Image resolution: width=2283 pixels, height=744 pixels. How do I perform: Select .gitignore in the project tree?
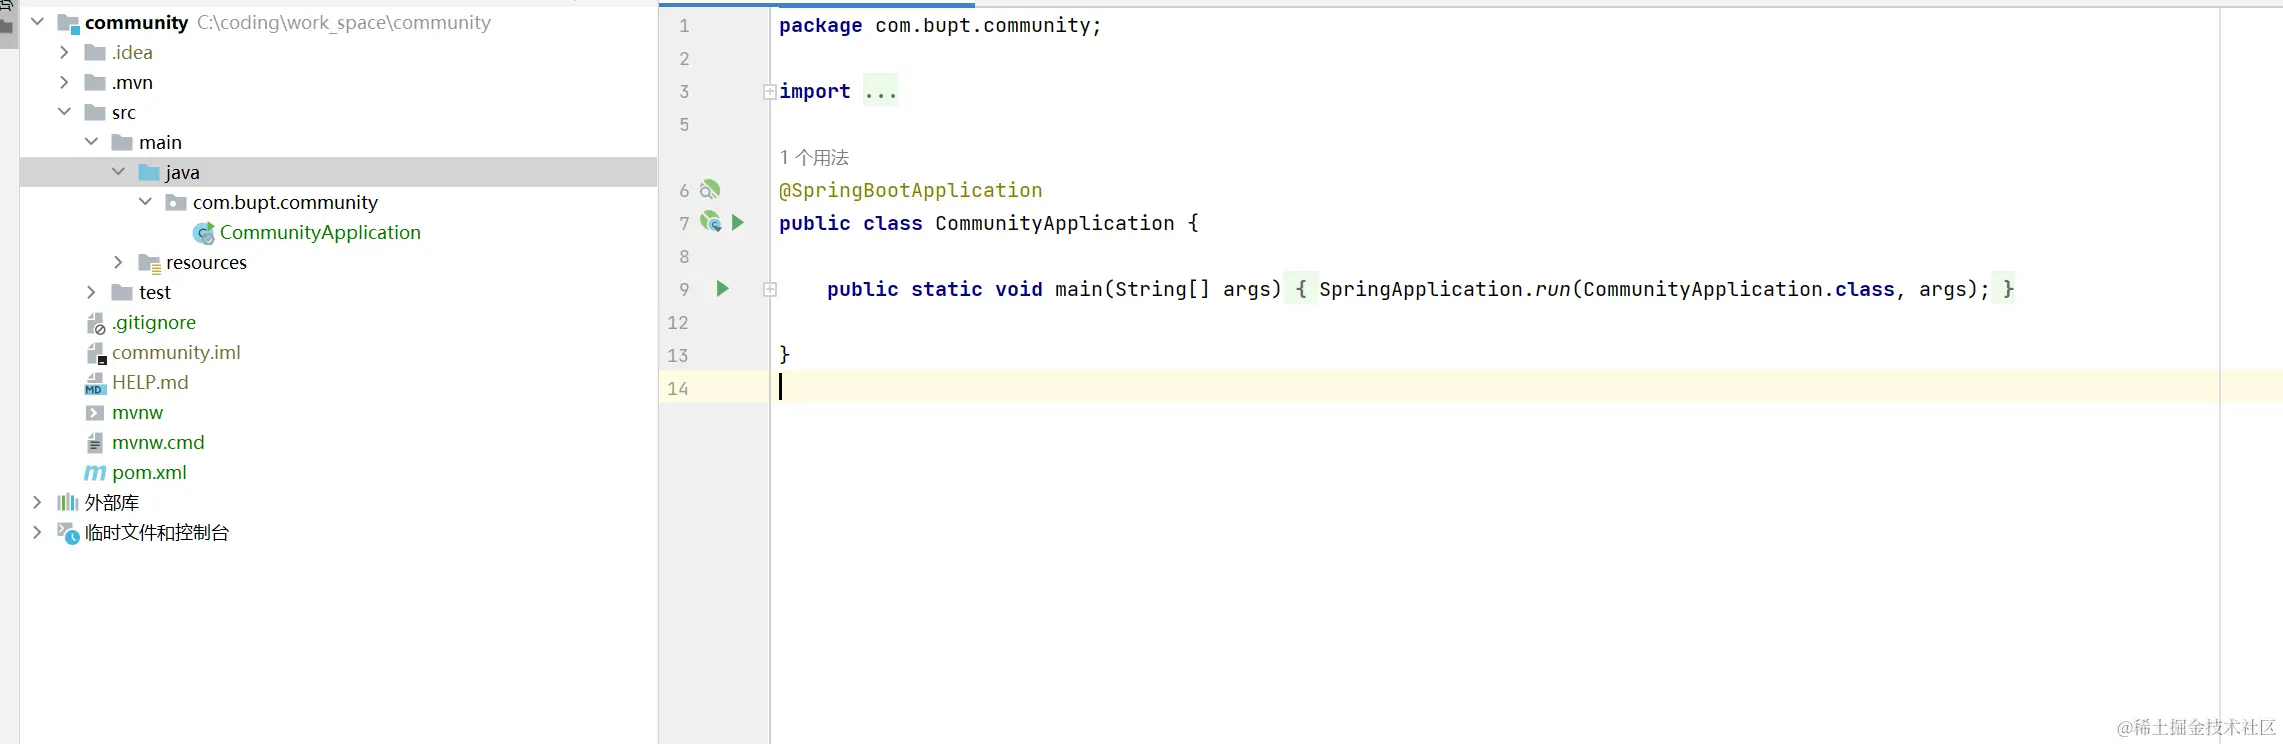(x=154, y=322)
